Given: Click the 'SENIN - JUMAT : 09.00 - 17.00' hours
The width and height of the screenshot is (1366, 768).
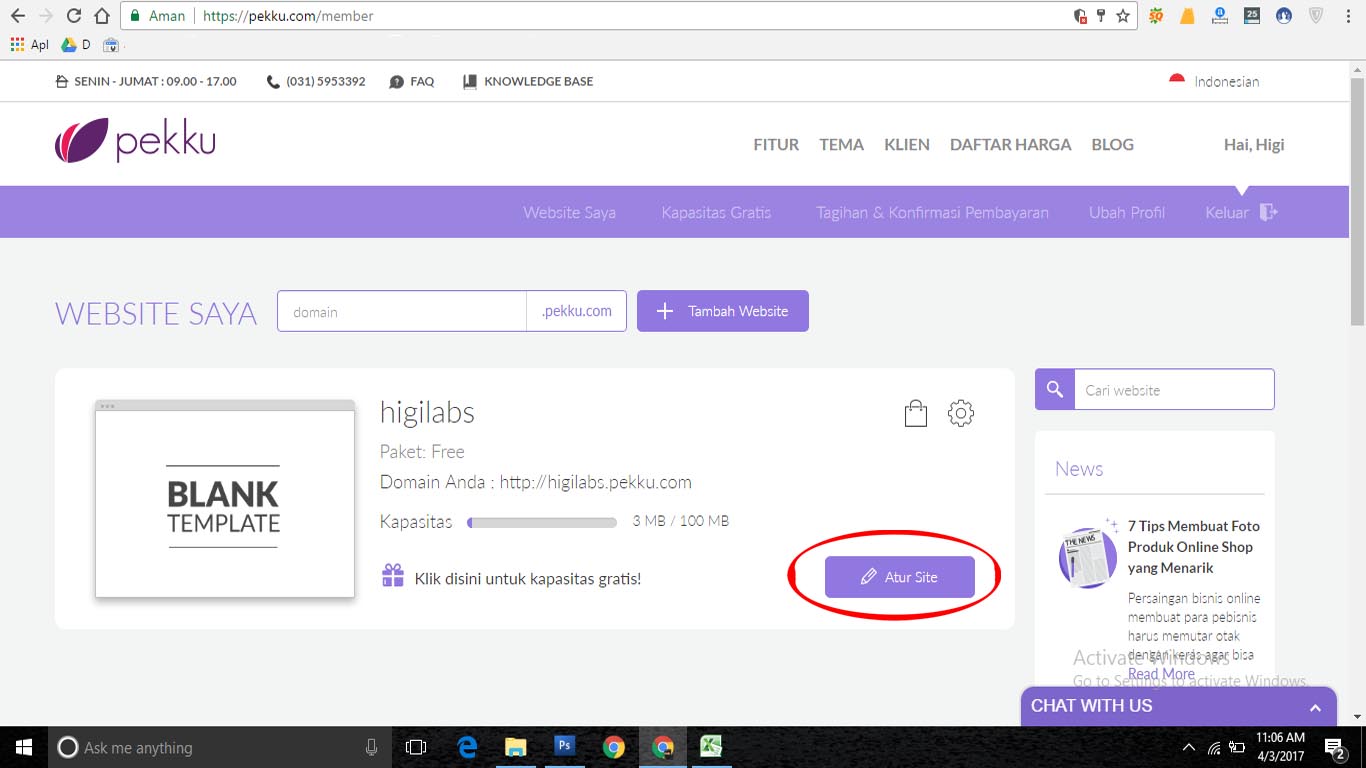Looking at the screenshot, I should [155, 81].
